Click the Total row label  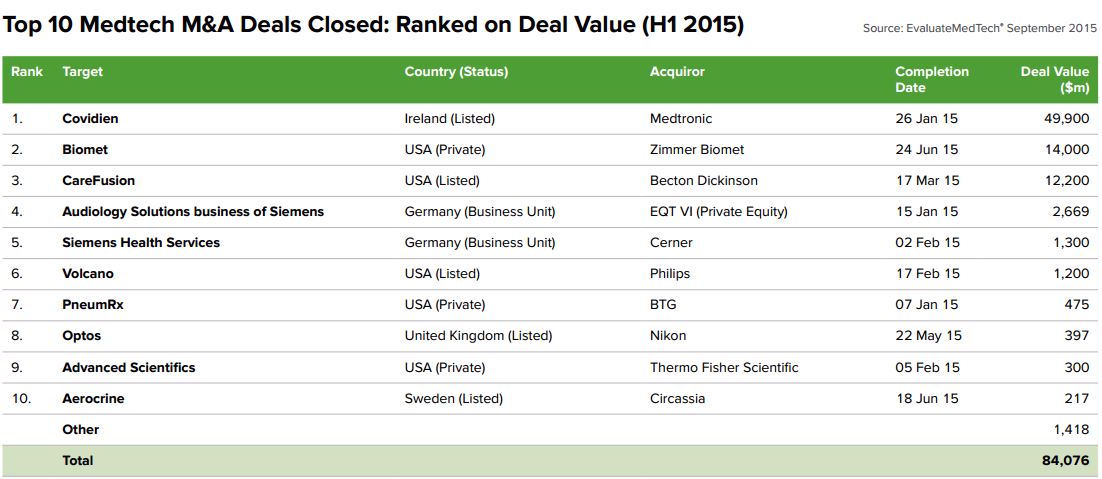78,460
